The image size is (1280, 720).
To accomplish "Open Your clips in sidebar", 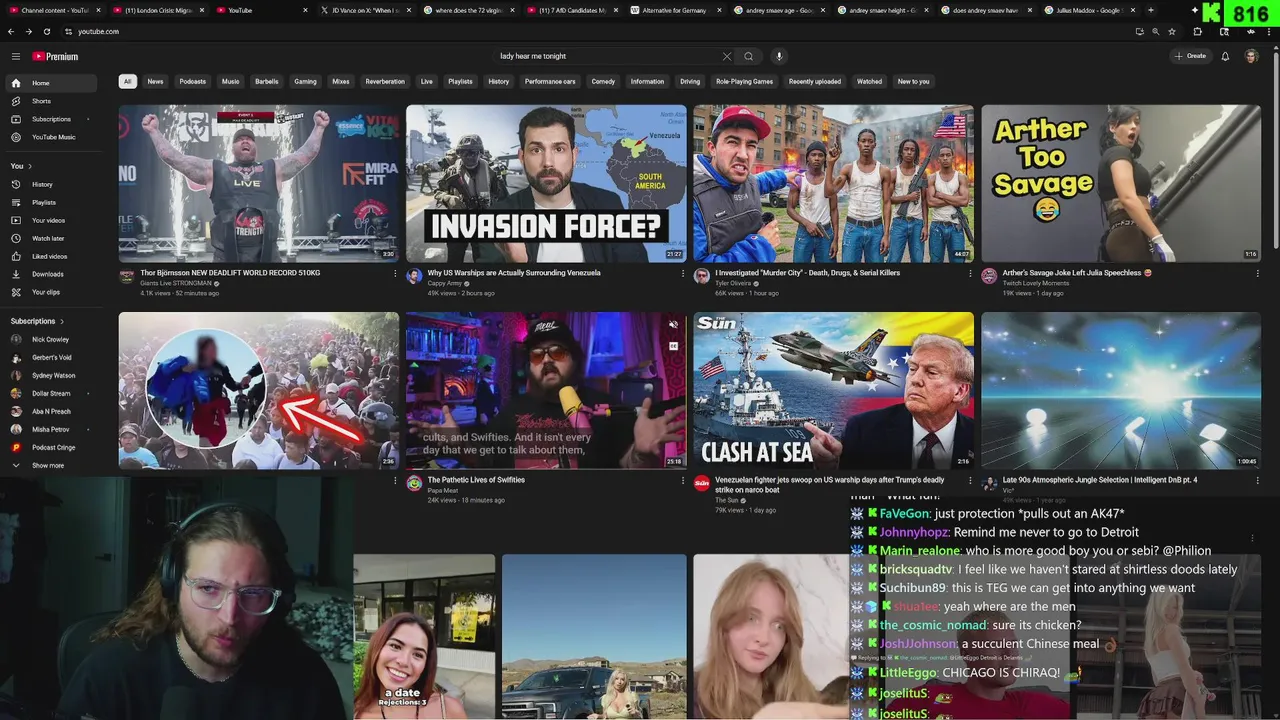I will [52, 292].
